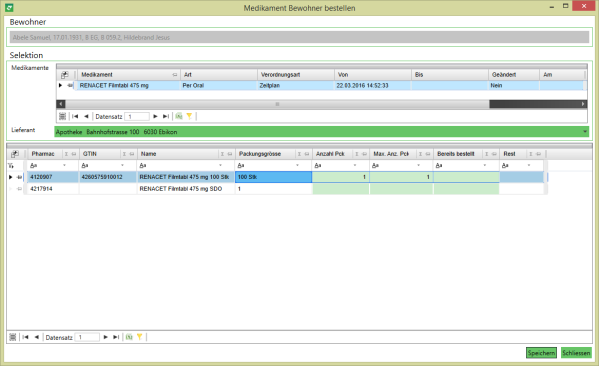The image size is (599, 366).
Task: Go to next record in Medikamente navigator
Action: click(155, 117)
